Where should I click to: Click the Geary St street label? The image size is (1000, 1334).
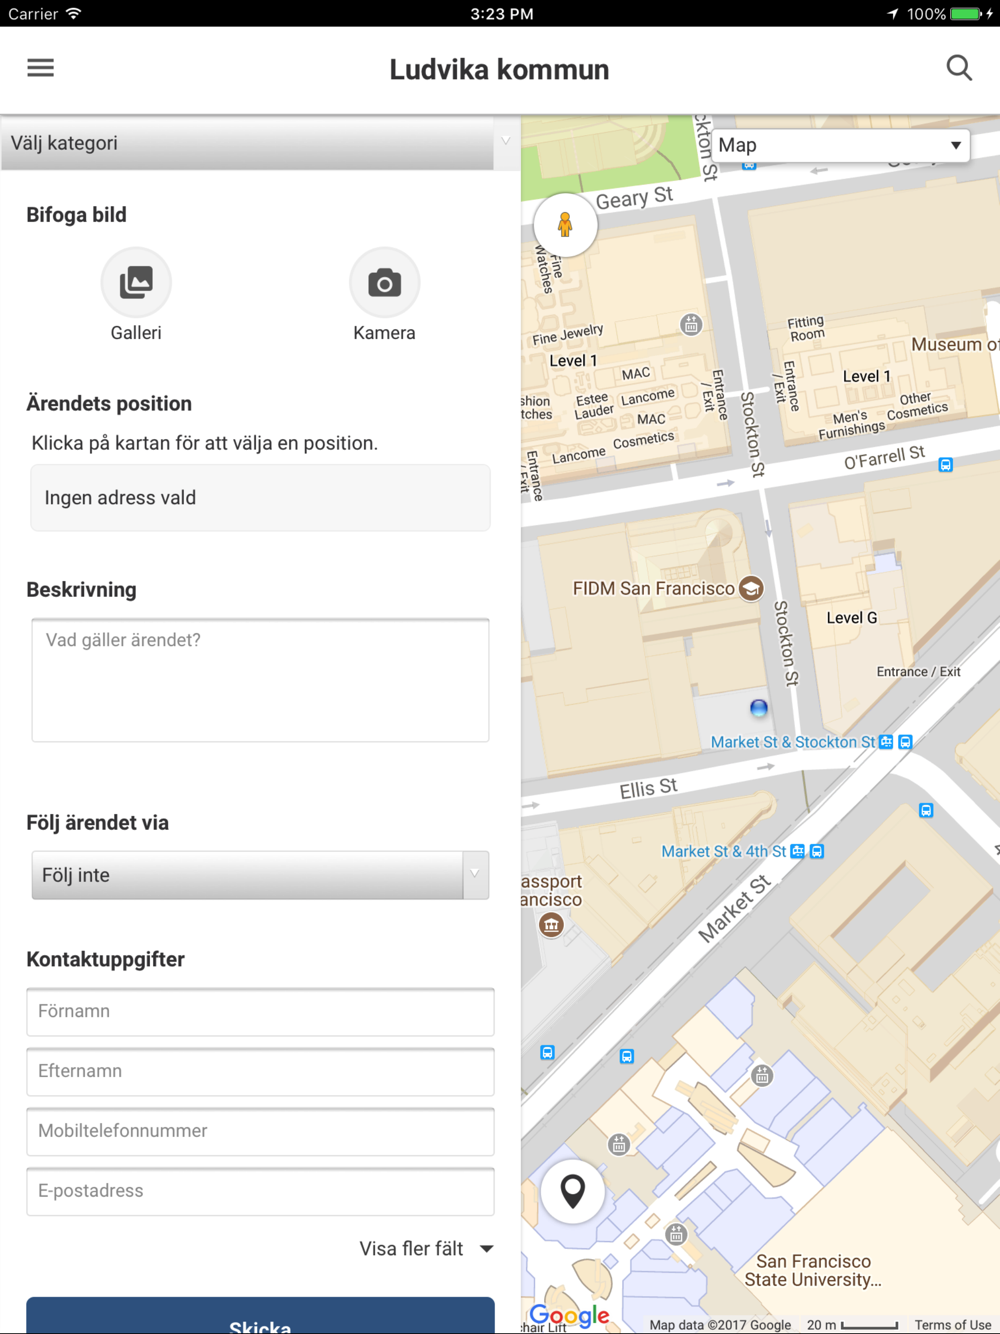[x=634, y=198]
